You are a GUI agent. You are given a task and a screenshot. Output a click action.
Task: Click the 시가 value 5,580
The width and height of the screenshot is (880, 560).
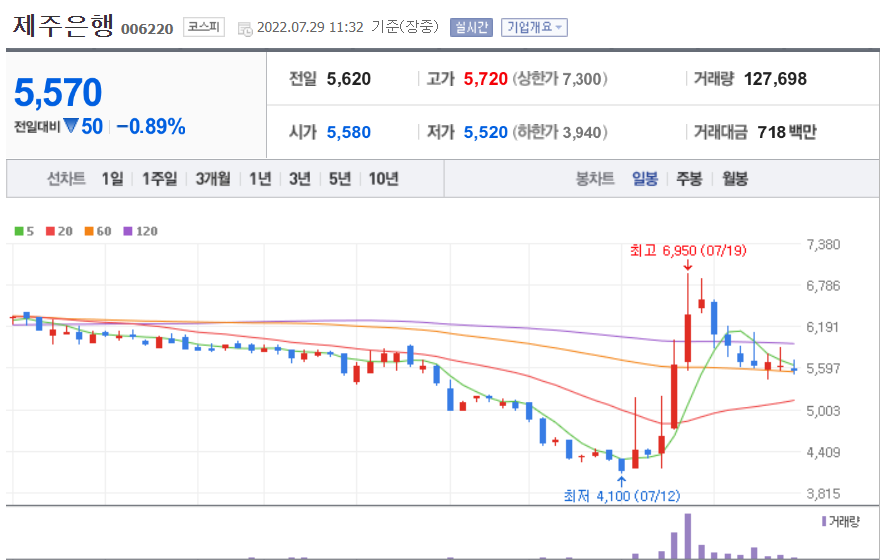(x=349, y=132)
